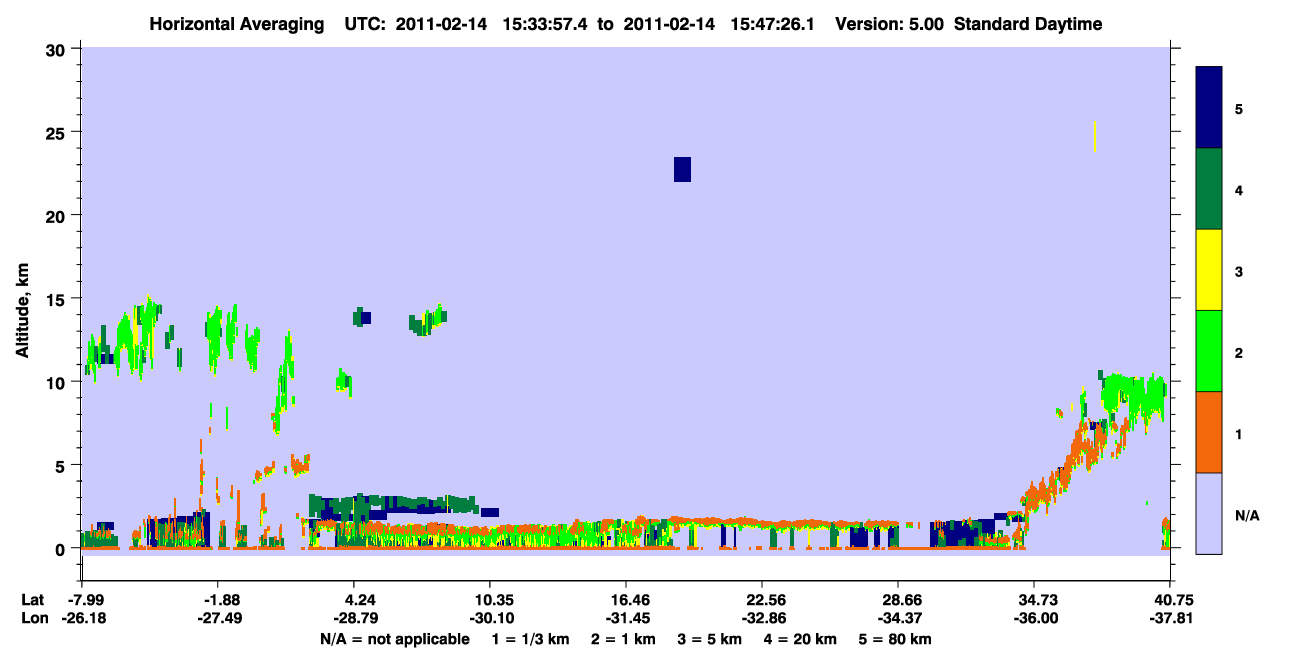This screenshot has height=667, width=1300.
Task: Click the yellow colorbar segment labeled 3
Action: pos(1209,270)
